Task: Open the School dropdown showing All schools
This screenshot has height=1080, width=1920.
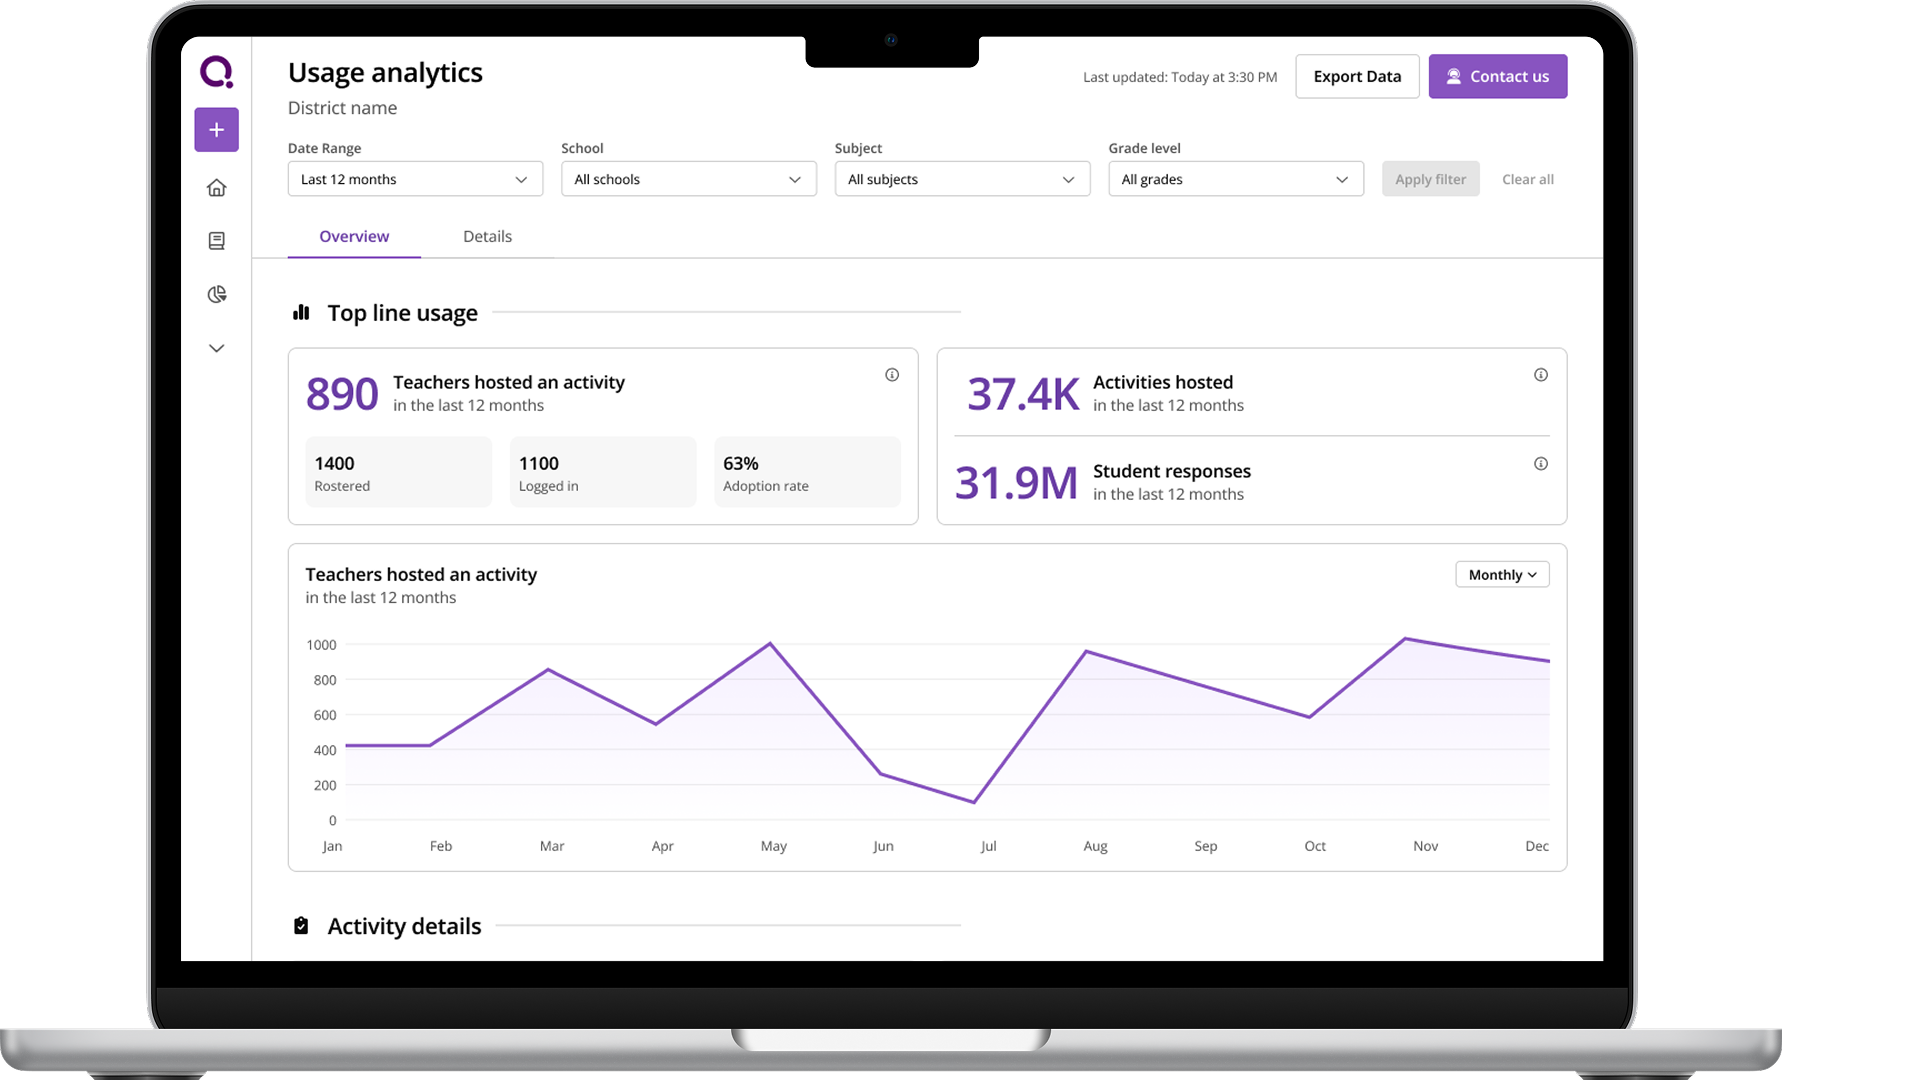Action: tap(688, 179)
